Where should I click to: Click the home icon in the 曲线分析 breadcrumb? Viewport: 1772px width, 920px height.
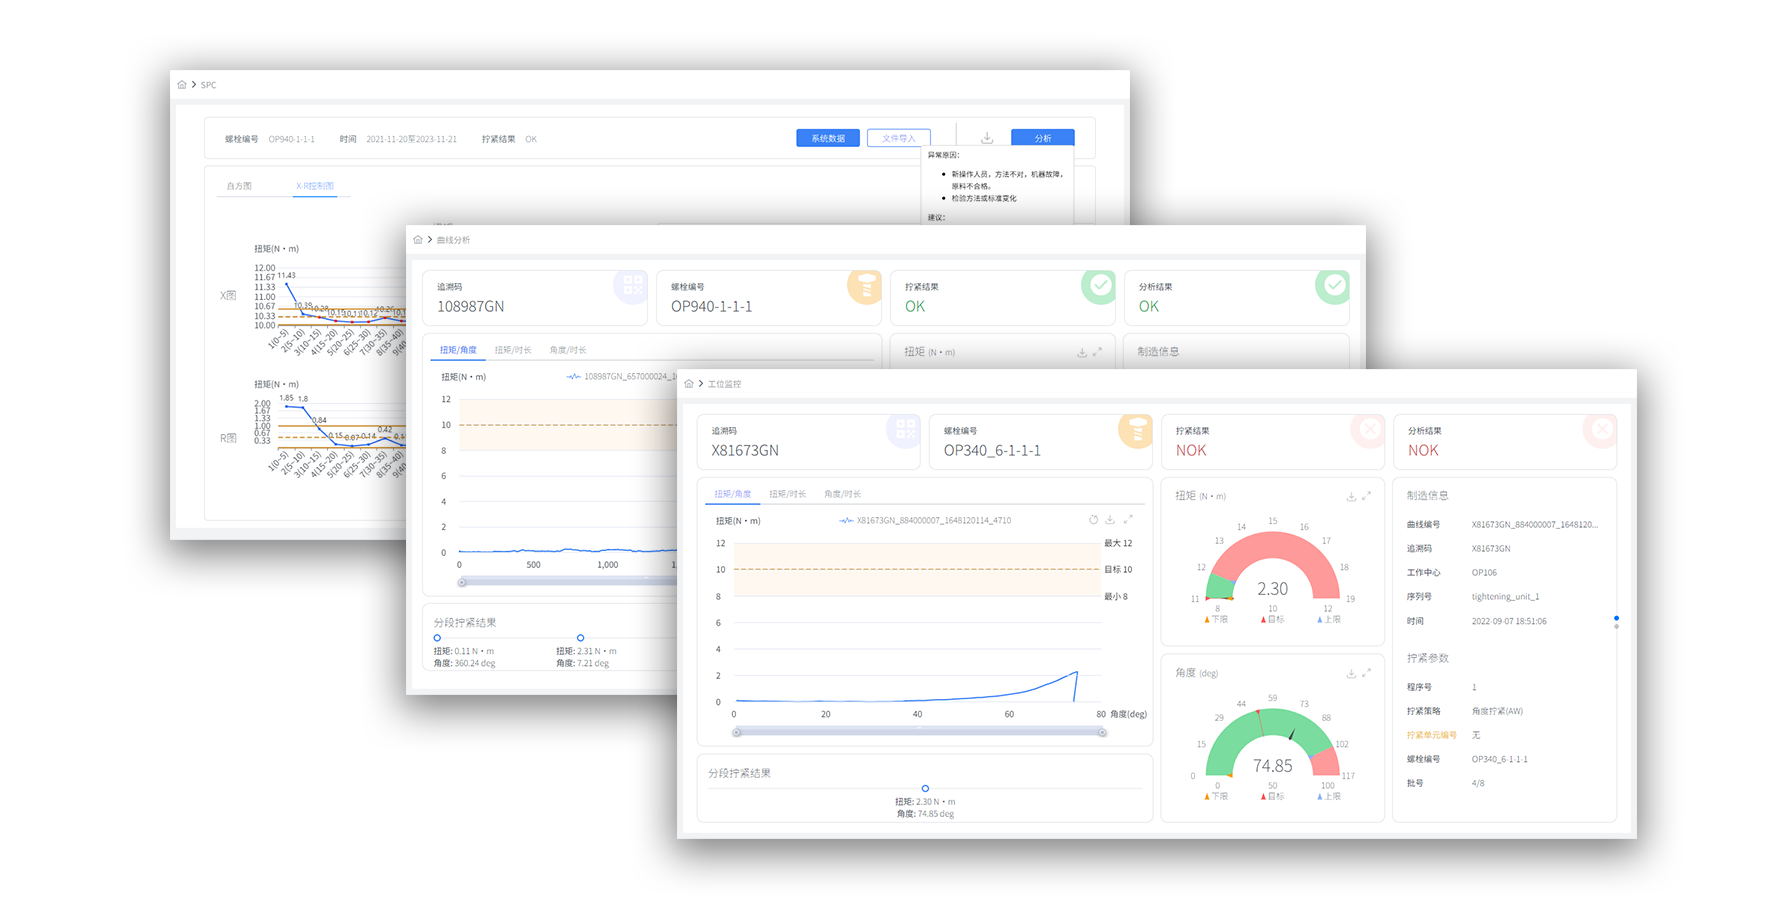418,240
